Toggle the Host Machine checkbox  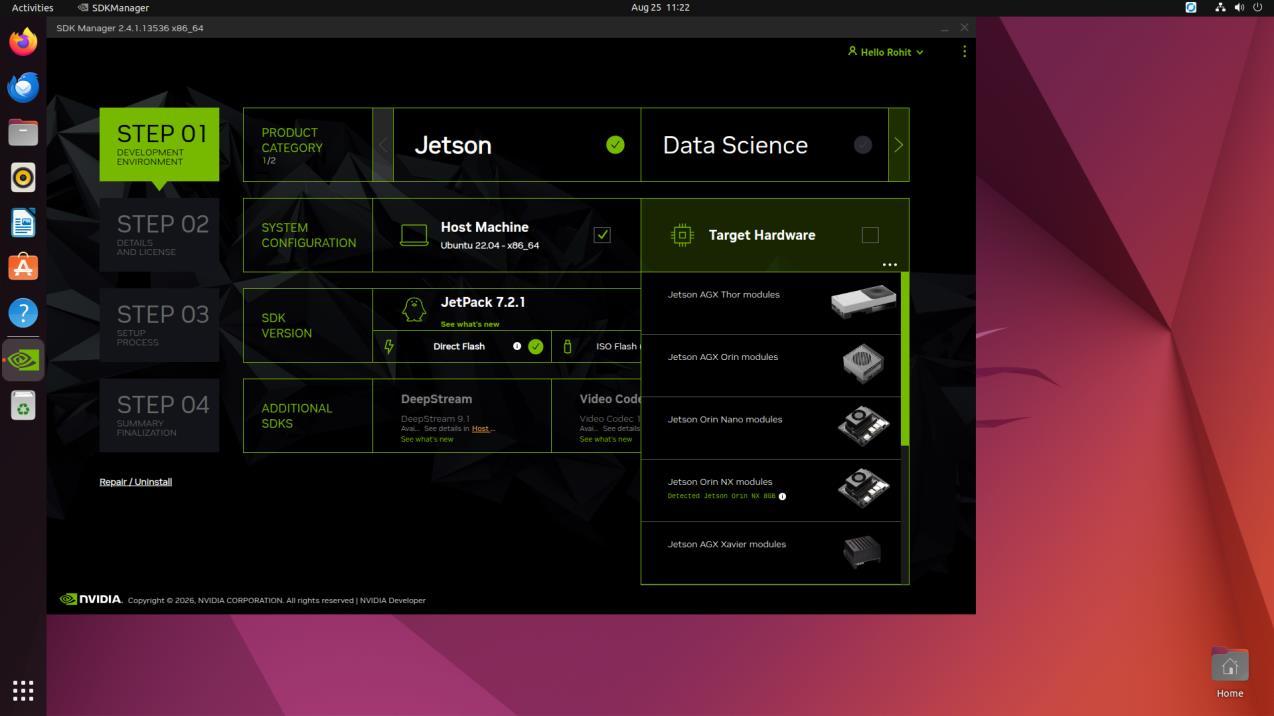602,235
